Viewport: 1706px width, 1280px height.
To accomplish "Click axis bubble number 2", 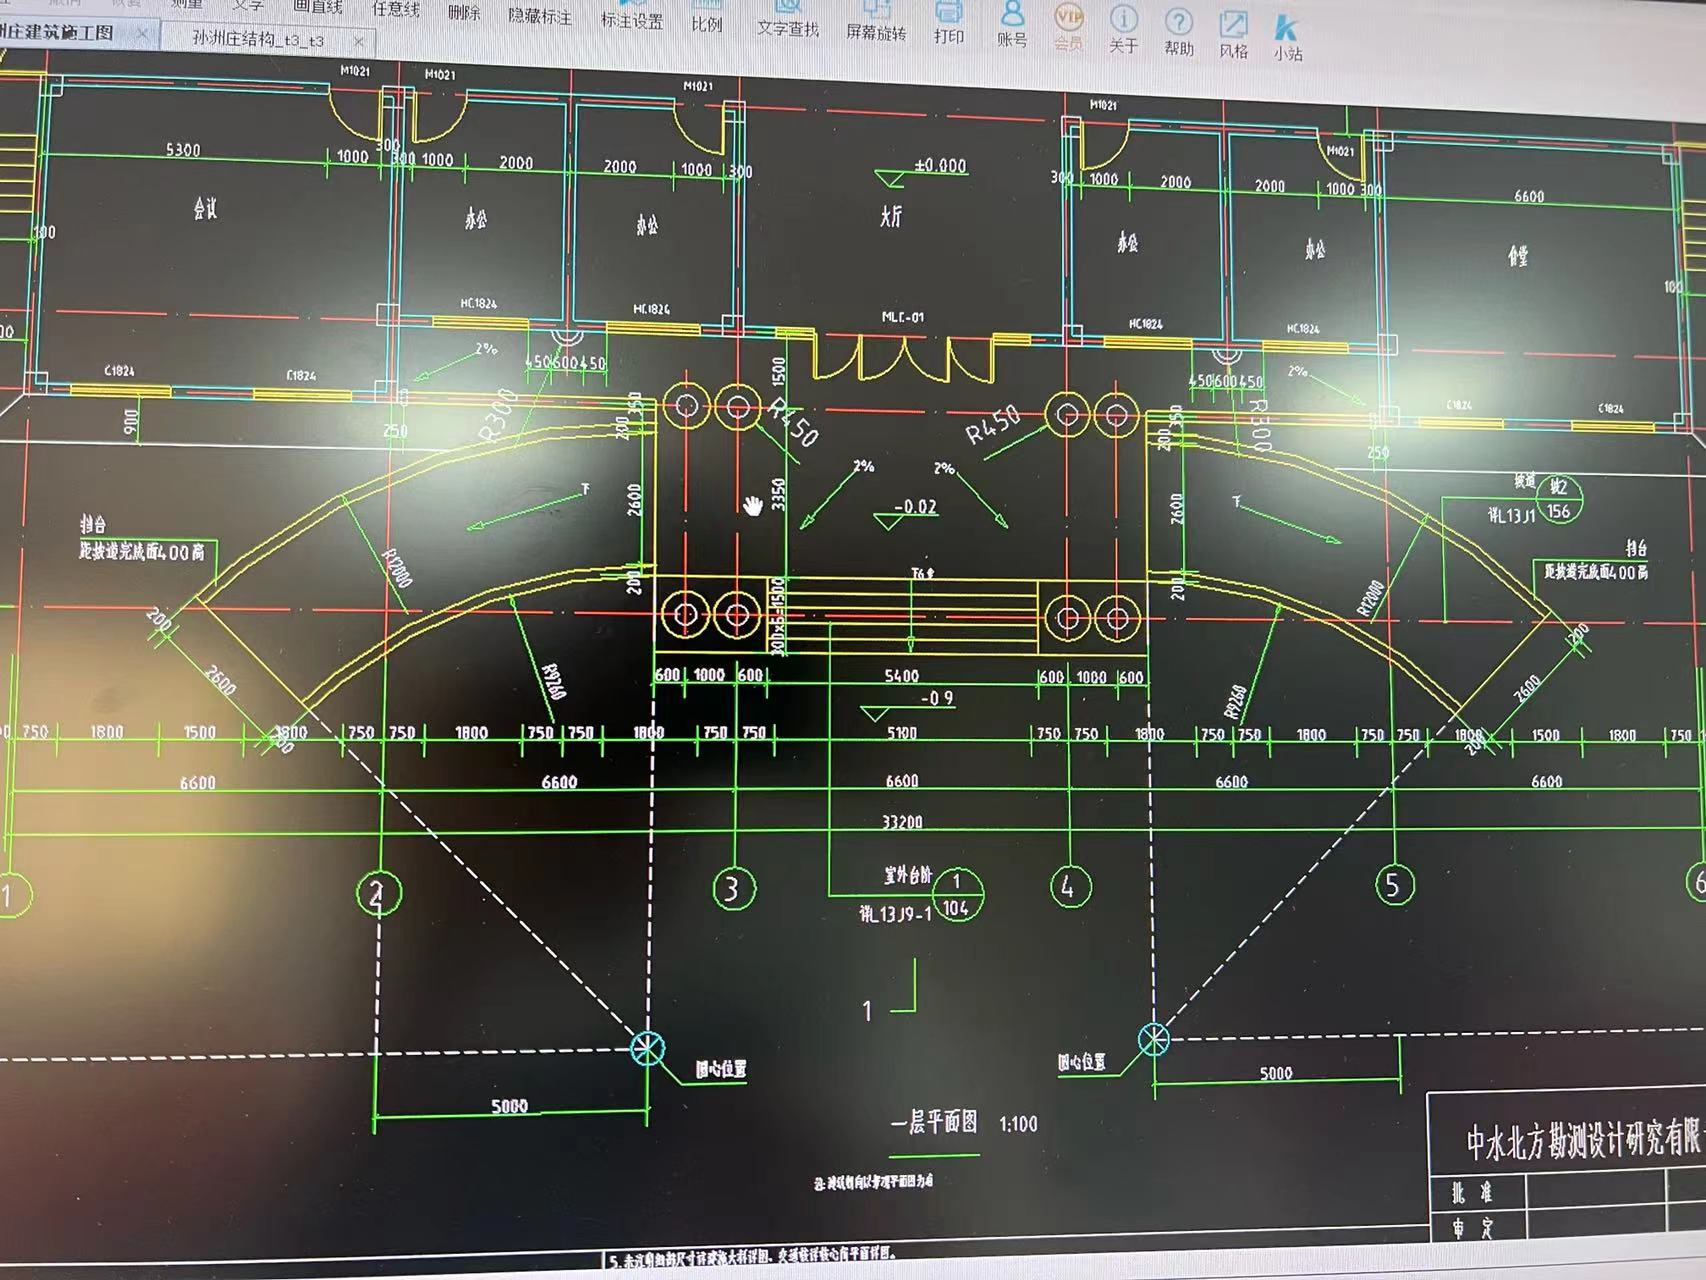I will (x=378, y=894).
